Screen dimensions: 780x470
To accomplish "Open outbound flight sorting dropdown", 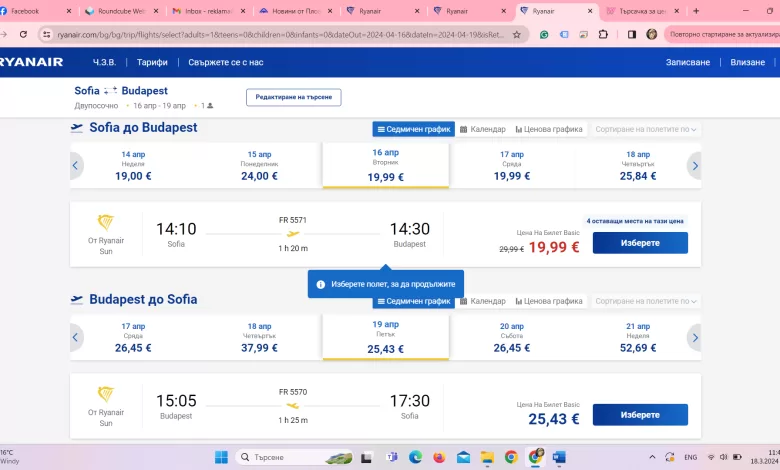I will [646, 129].
